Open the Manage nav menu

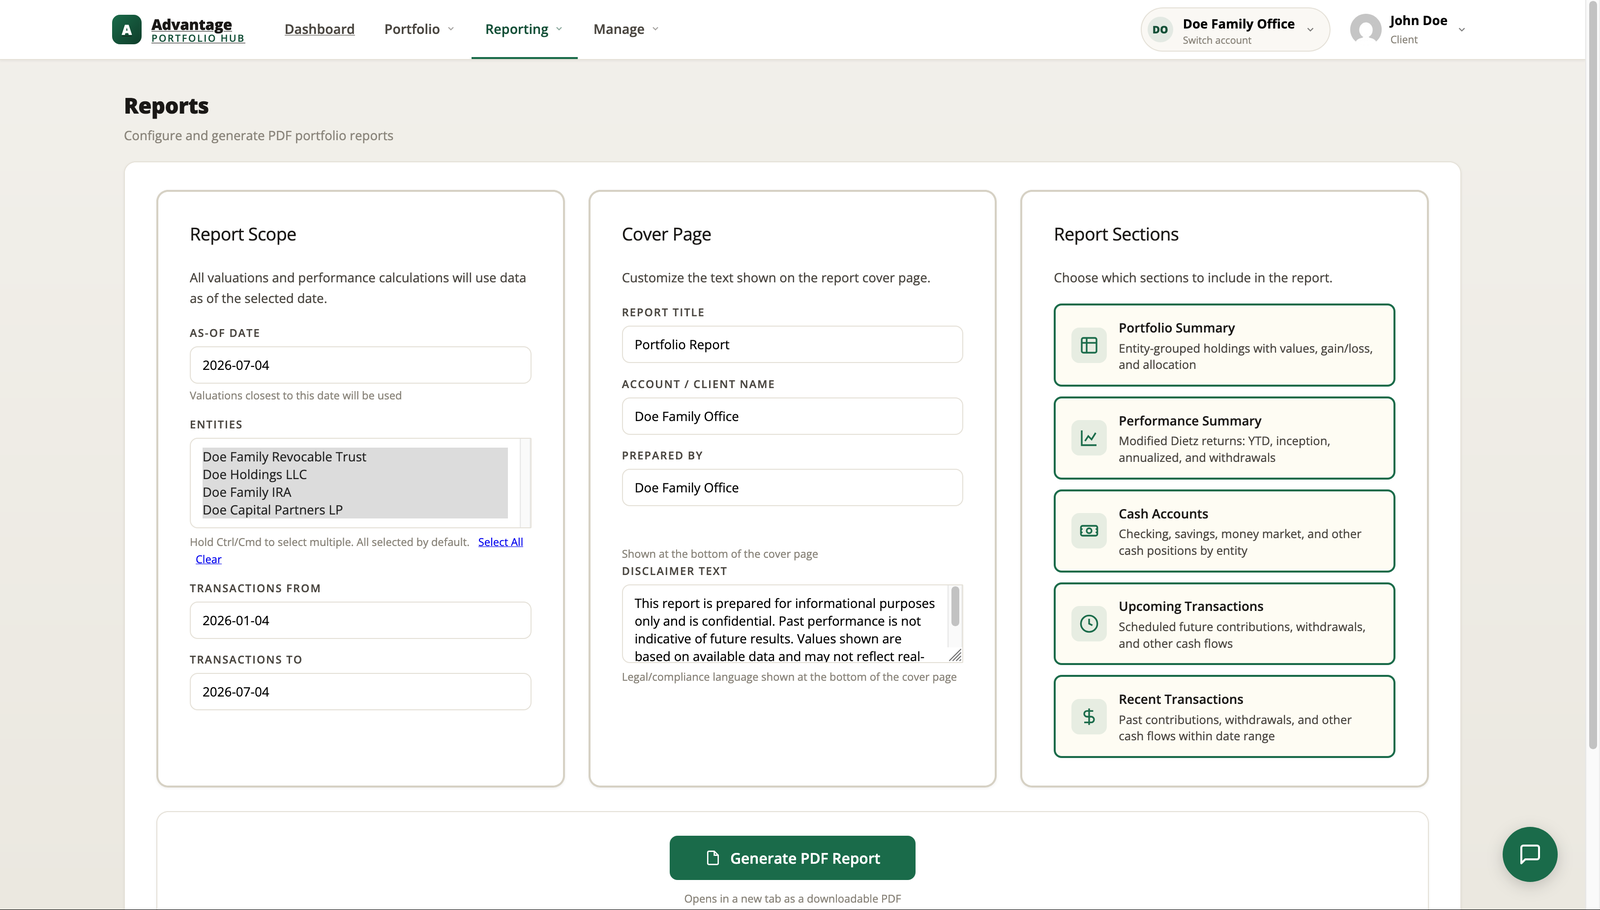(x=626, y=29)
